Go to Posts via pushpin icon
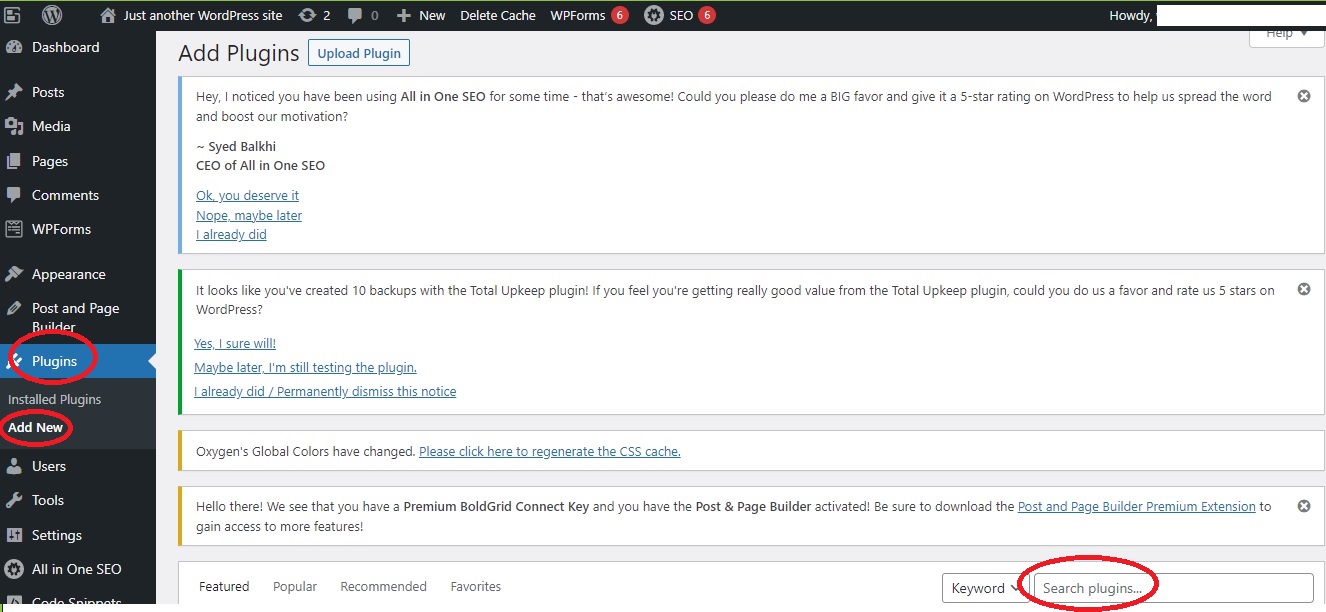The image size is (1326, 612). click(14, 92)
